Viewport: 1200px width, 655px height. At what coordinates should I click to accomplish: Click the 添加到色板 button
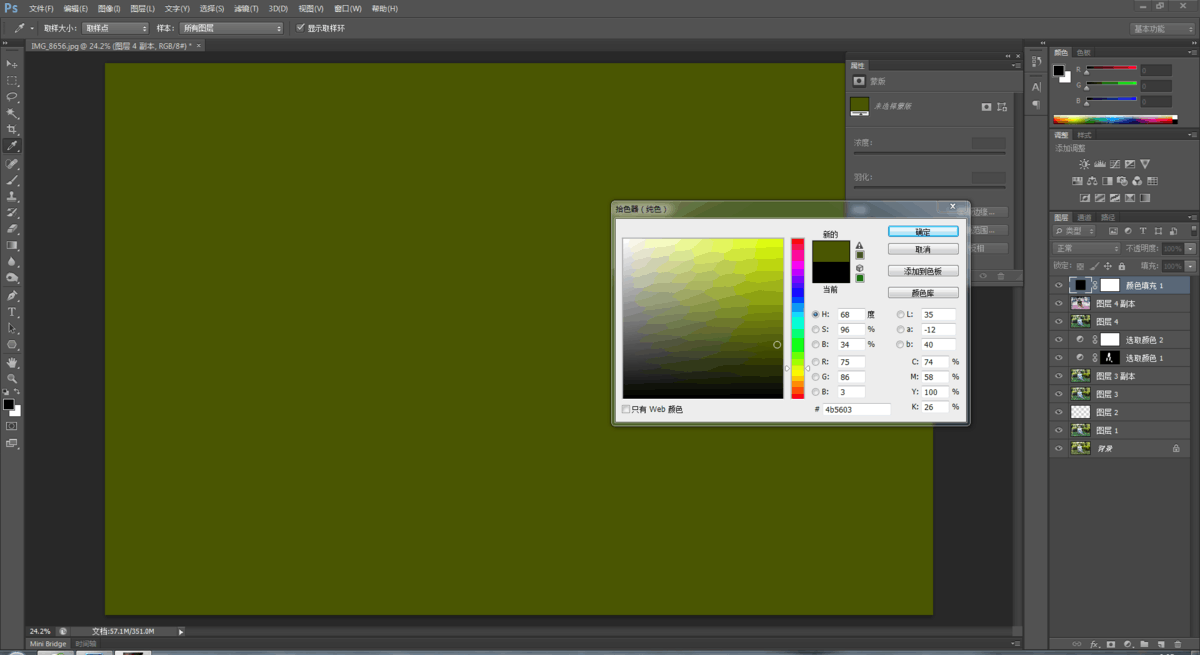[x=923, y=271]
